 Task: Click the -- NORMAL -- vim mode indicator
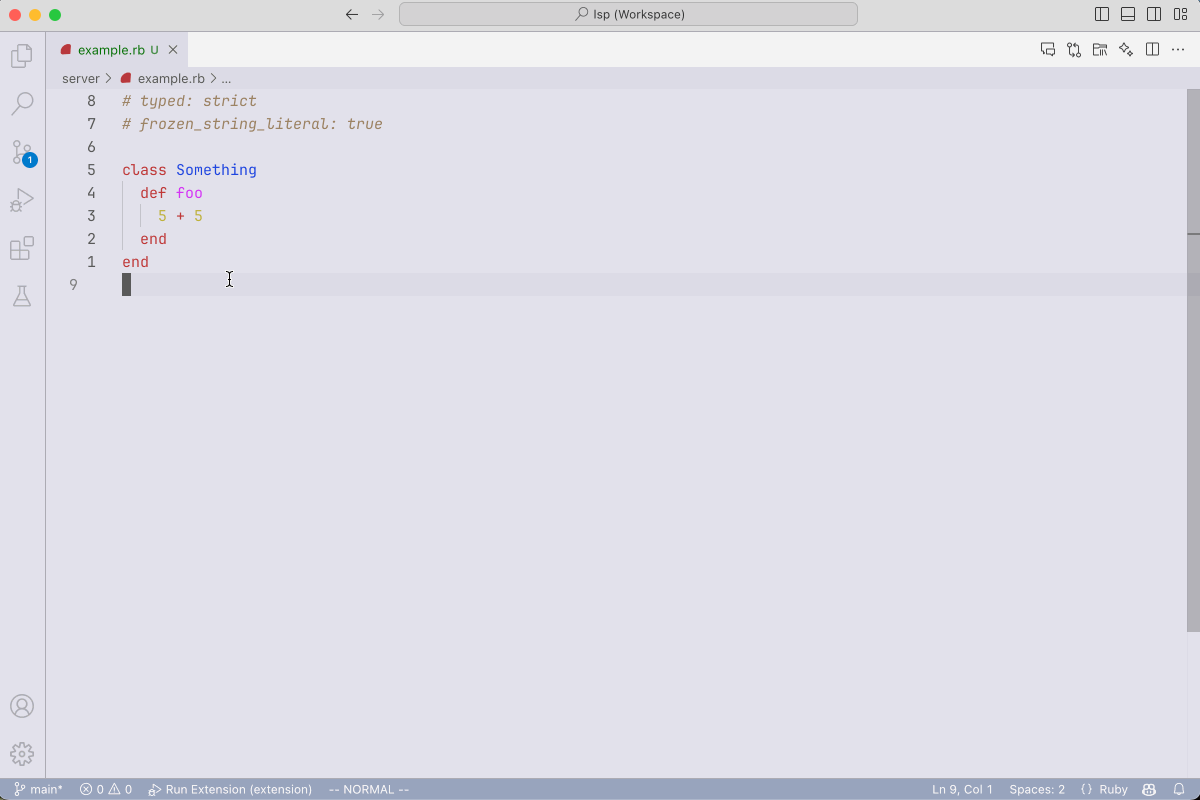(x=369, y=789)
